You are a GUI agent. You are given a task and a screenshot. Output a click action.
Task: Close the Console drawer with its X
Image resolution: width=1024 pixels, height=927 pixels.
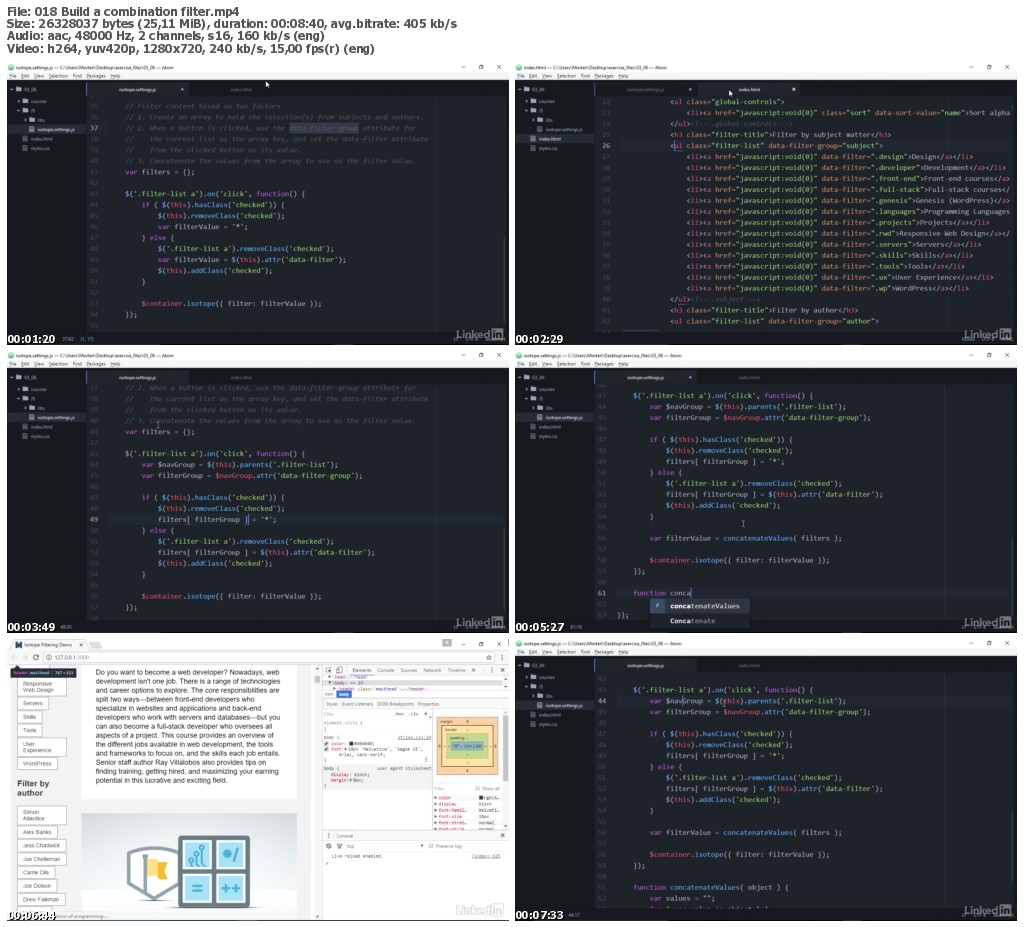click(x=502, y=836)
